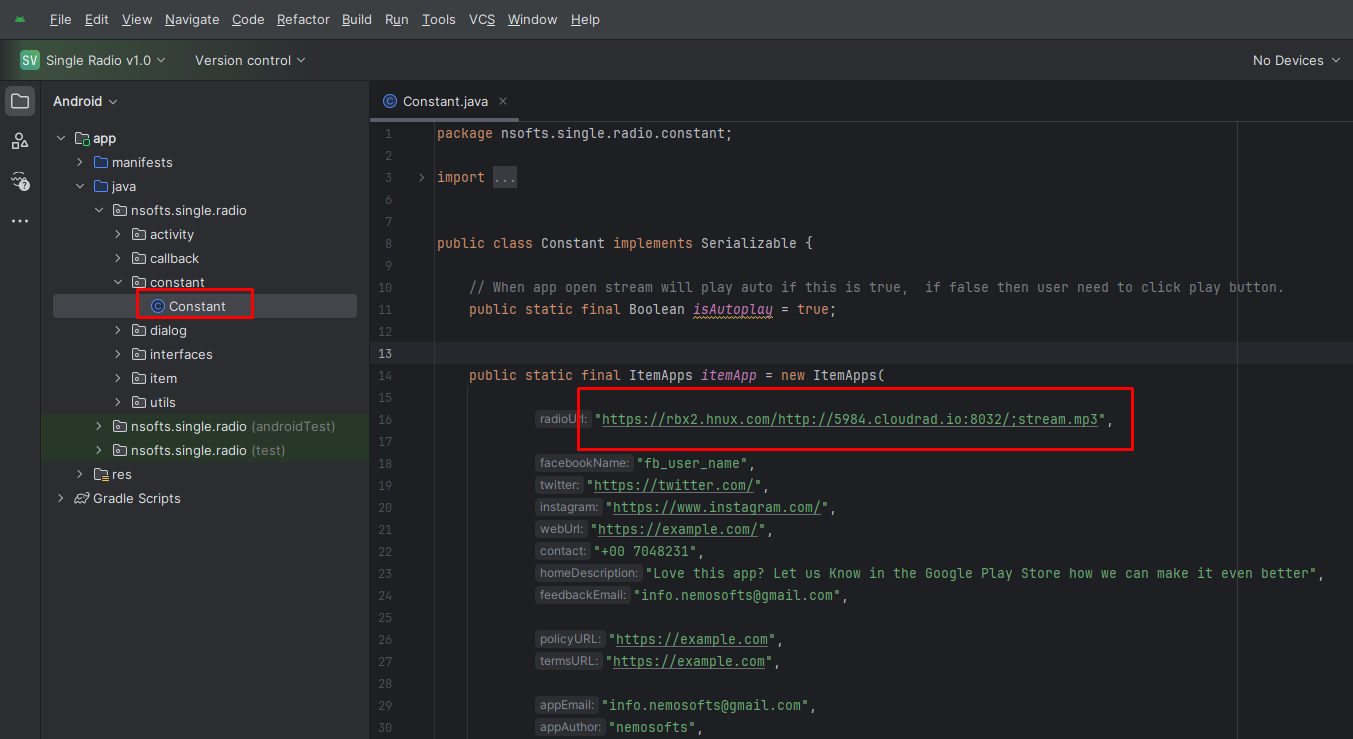Image resolution: width=1353 pixels, height=739 pixels.
Task: Expand the activity package
Action: coord(118,234)
